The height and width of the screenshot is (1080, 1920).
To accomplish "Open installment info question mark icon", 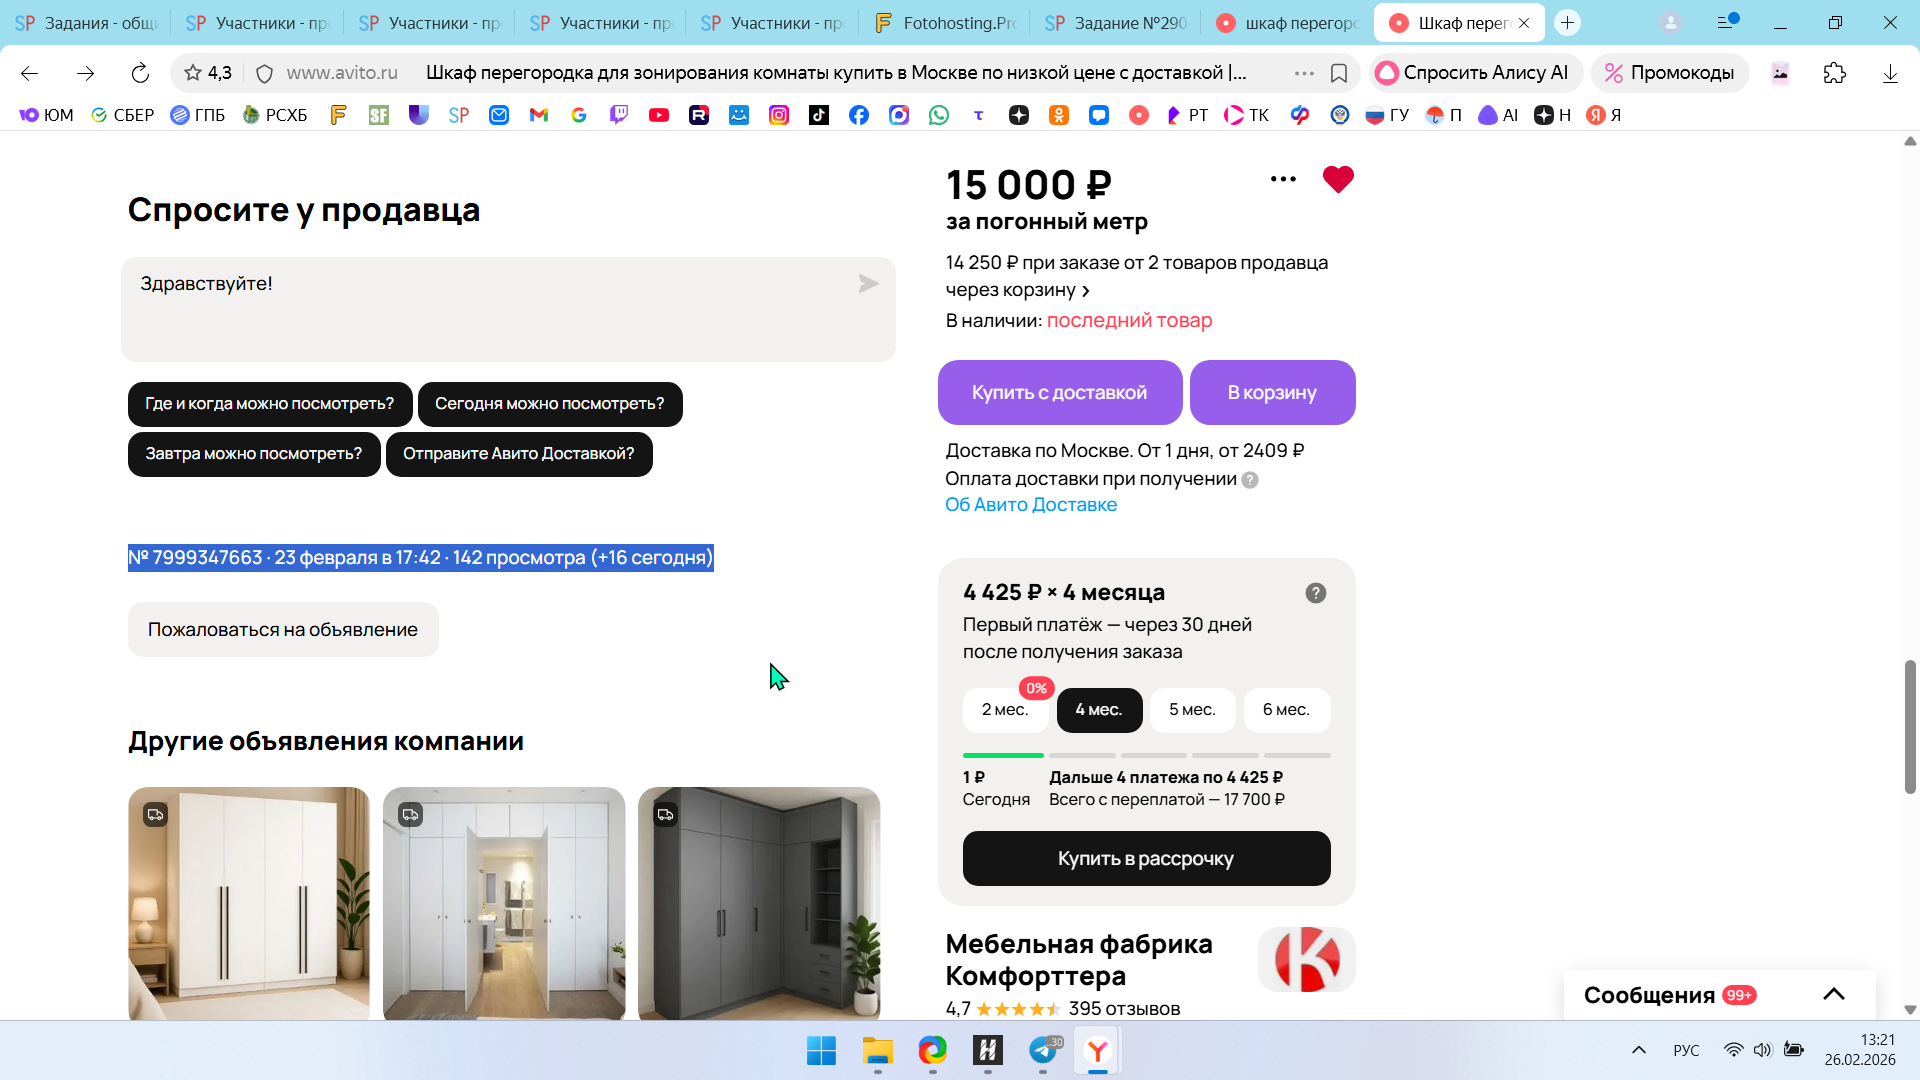I will coord(1315,593).
